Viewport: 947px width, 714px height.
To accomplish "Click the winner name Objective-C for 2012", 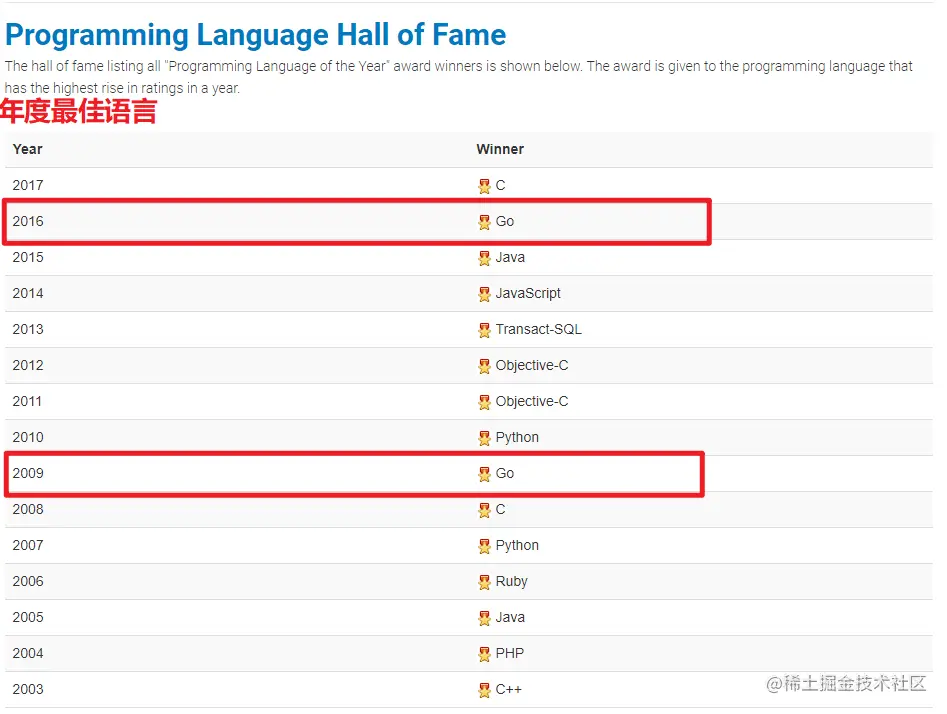I will pos(532,365).
